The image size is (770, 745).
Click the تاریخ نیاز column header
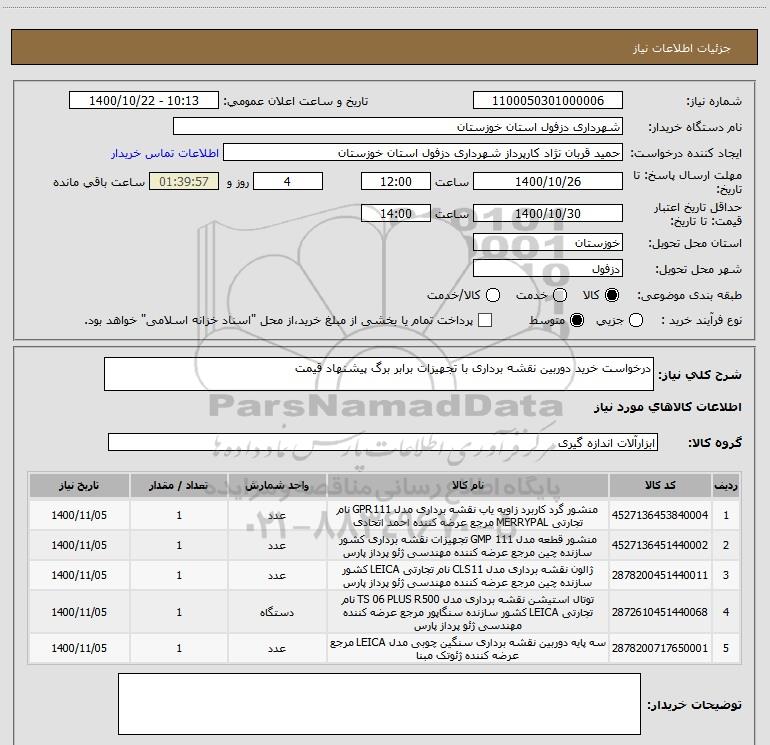tap(79, 486)
